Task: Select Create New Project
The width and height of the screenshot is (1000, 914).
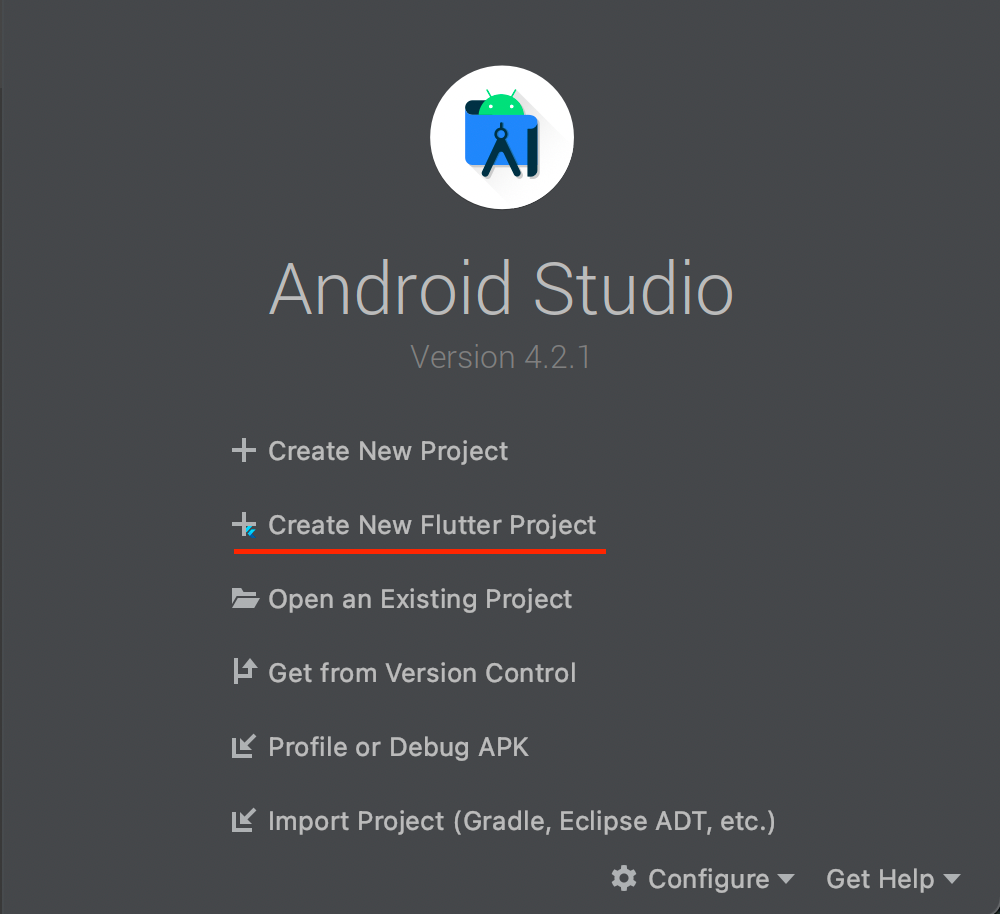Action: [x=388, y=452]
